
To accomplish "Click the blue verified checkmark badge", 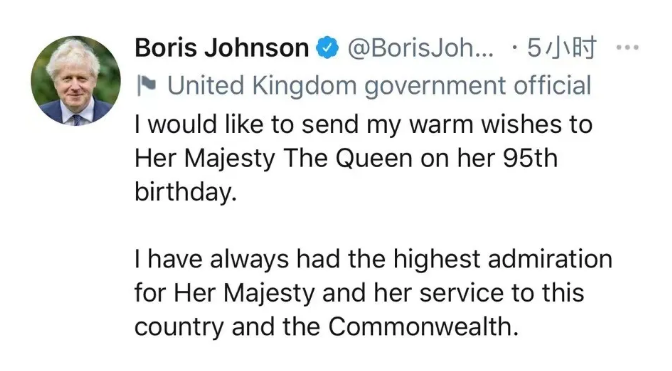I will click(x=327, y=48).
